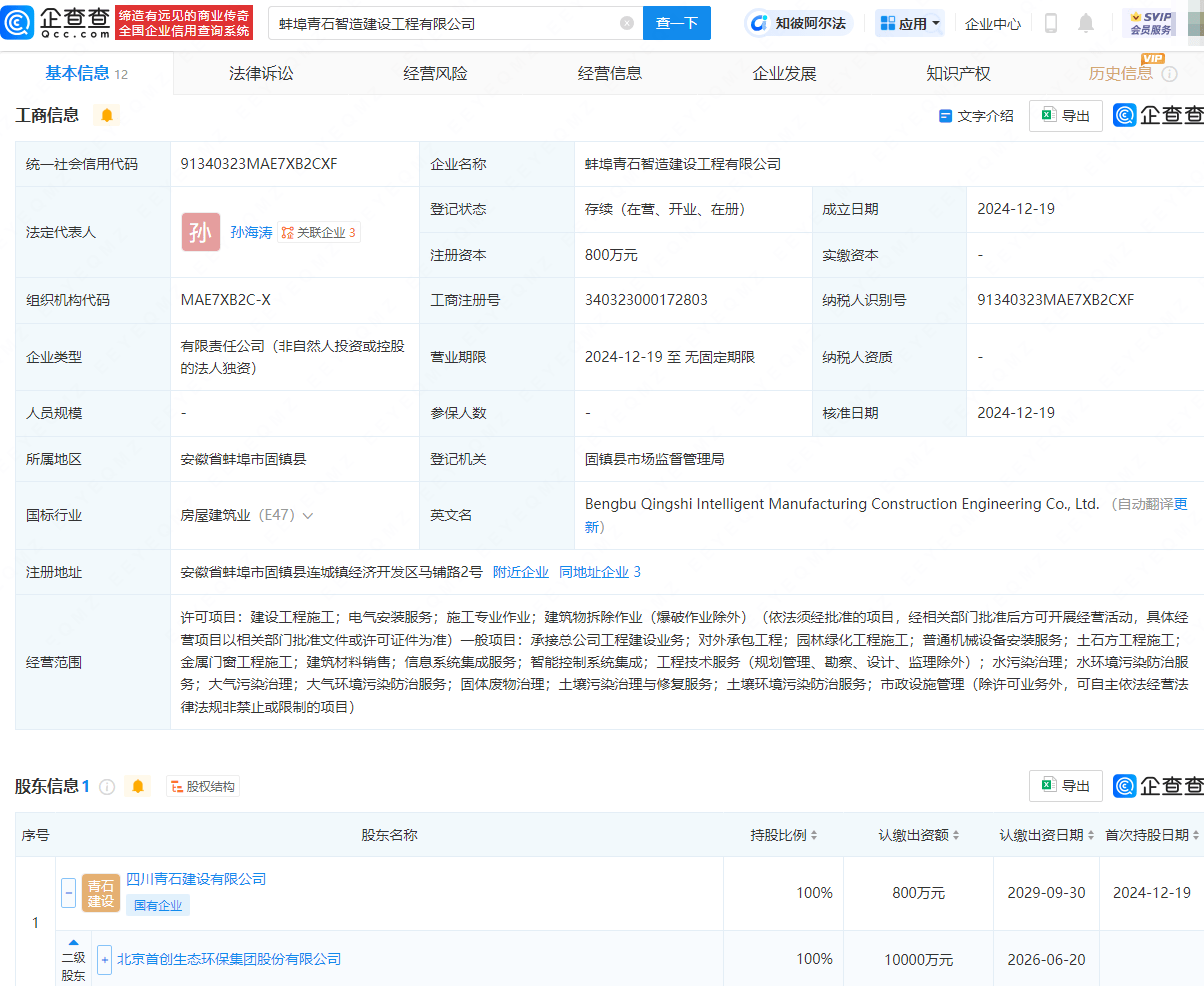Open 知彼阿尔法 assistant
The height and width of the screenshot is (986, 1204).
(798, 23)
